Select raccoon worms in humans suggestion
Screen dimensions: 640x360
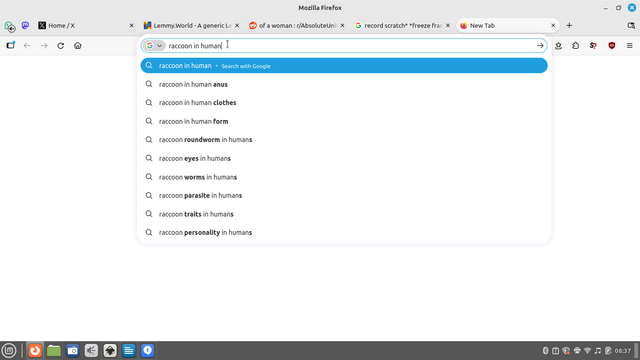pyautogui.click(x=344, y=177)
